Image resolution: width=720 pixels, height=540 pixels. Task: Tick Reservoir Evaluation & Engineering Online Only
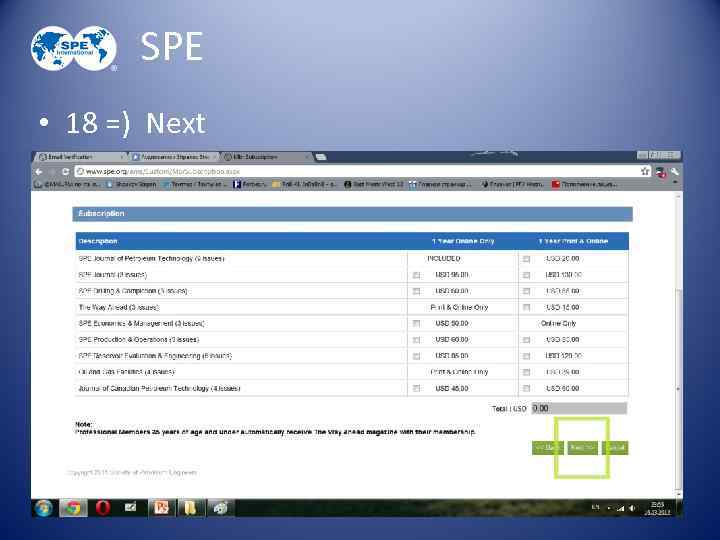pos(416,356)
